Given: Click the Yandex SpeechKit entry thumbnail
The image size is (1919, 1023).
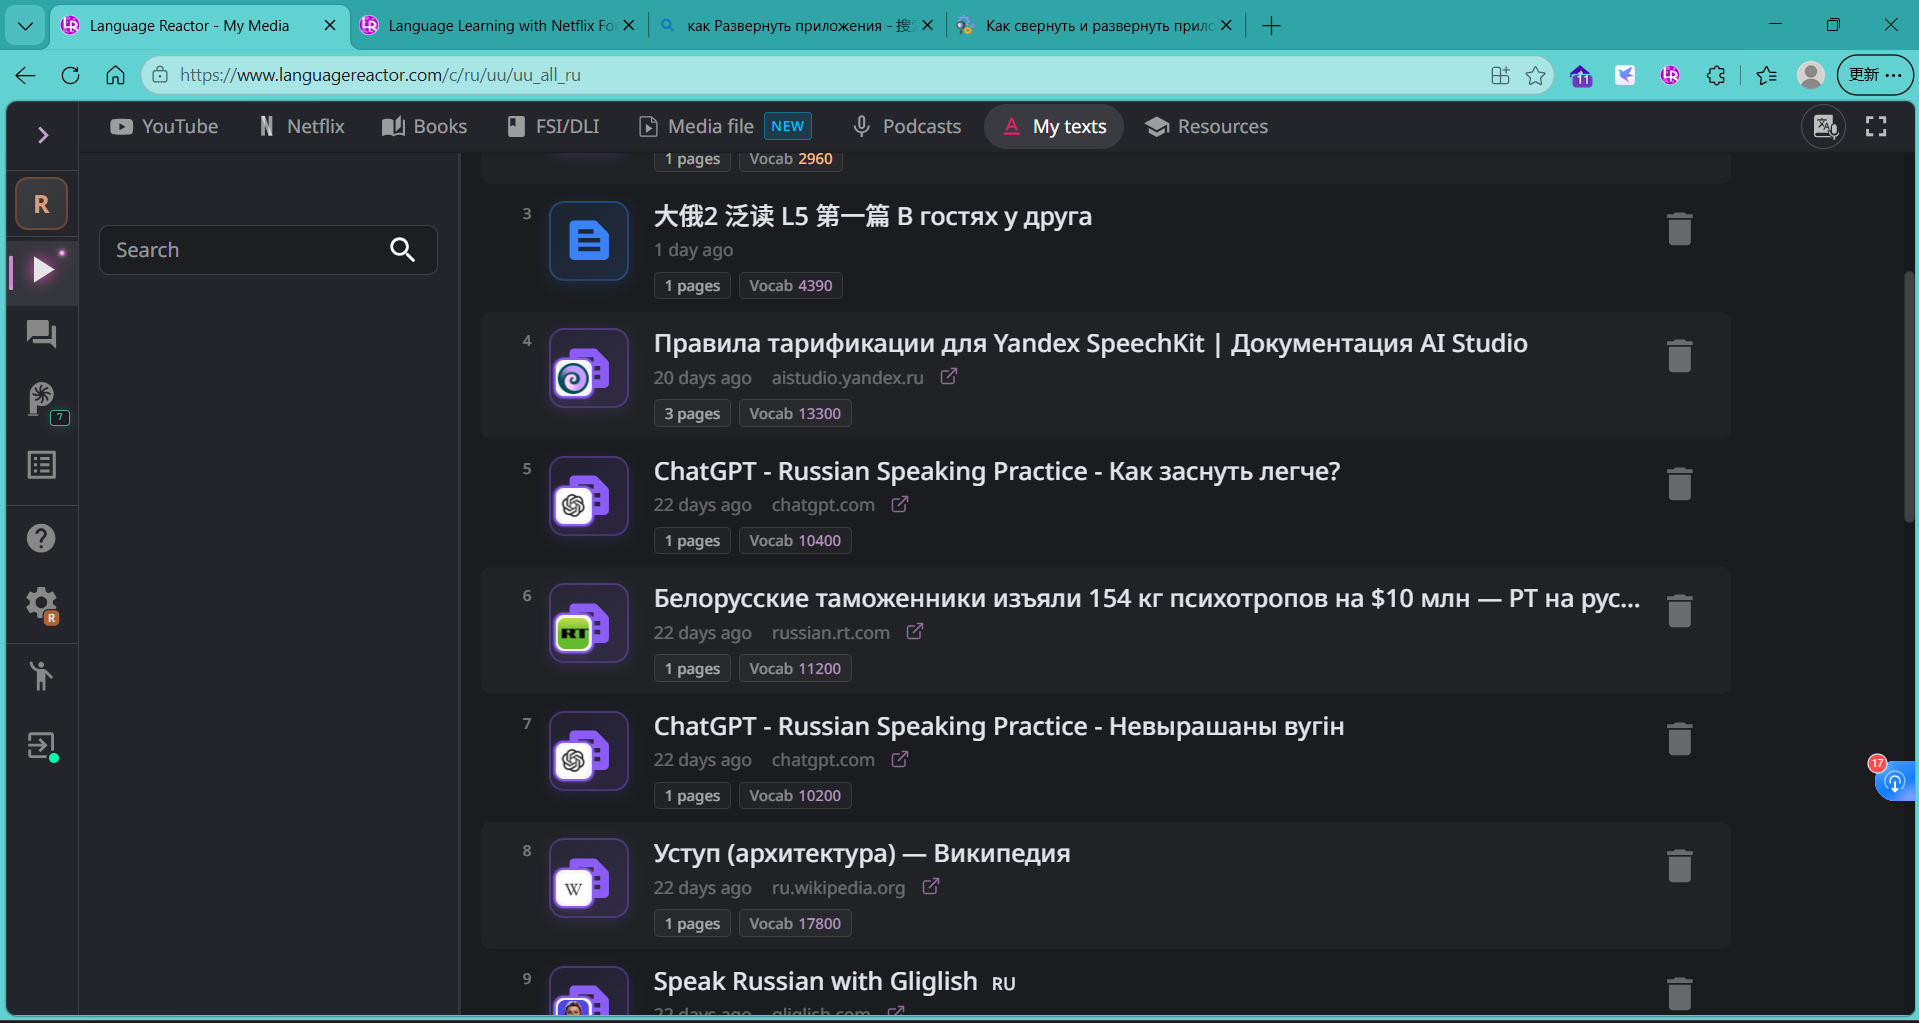Looking at the screenshot, I should click(x=589, y=368).
